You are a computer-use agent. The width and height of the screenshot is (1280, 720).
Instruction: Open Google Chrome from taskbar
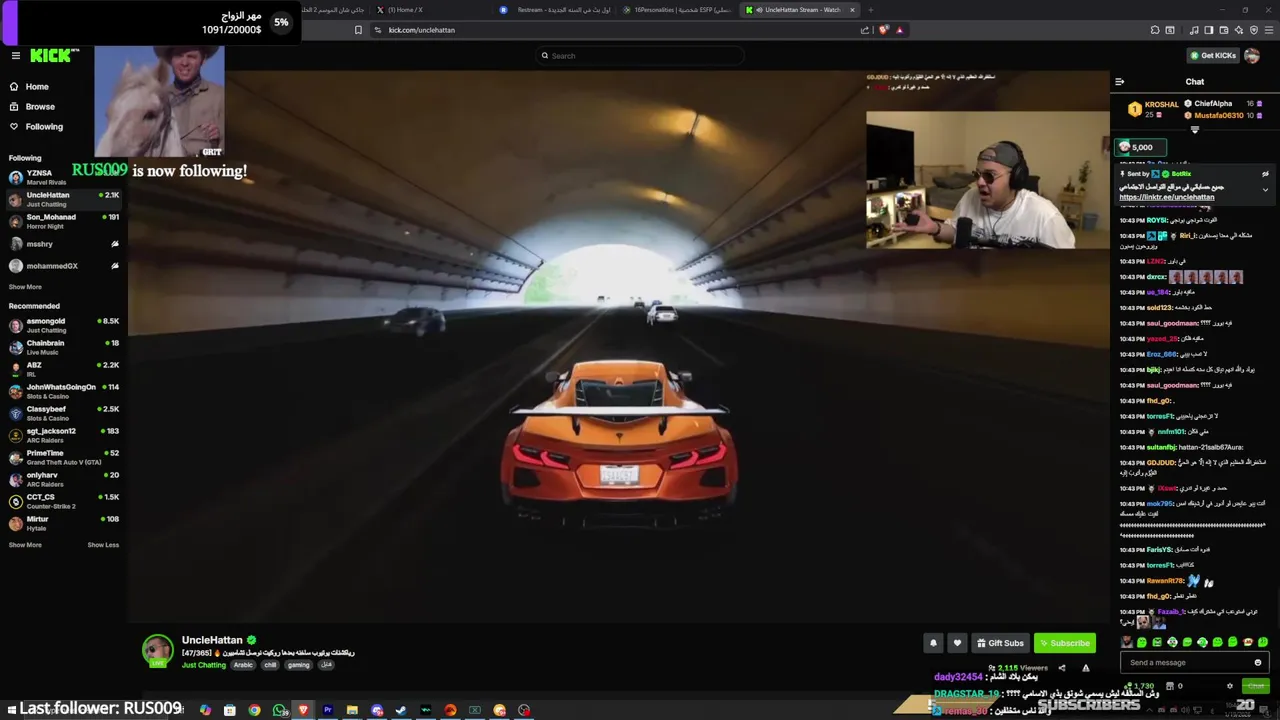click(x=254, y=710)
